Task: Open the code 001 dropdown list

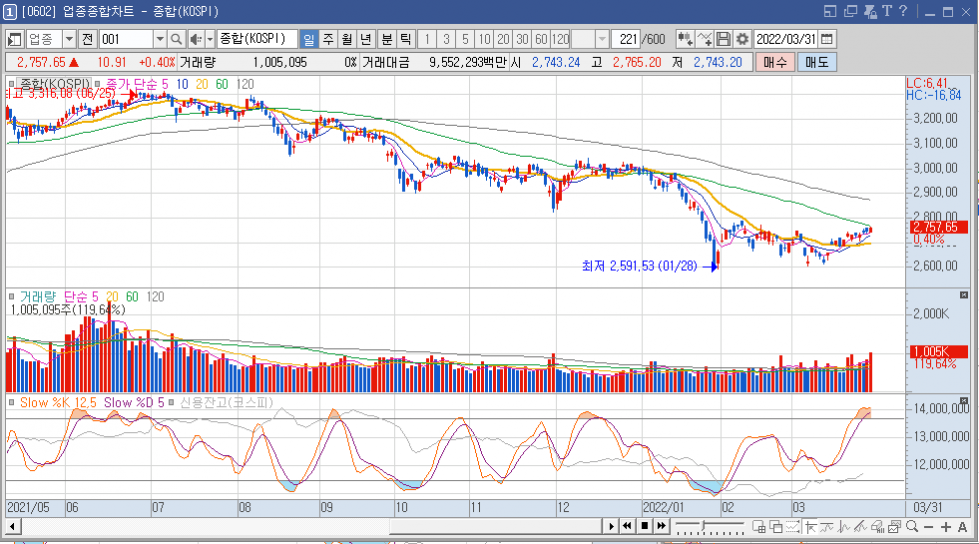Action: tap(160, 39)
